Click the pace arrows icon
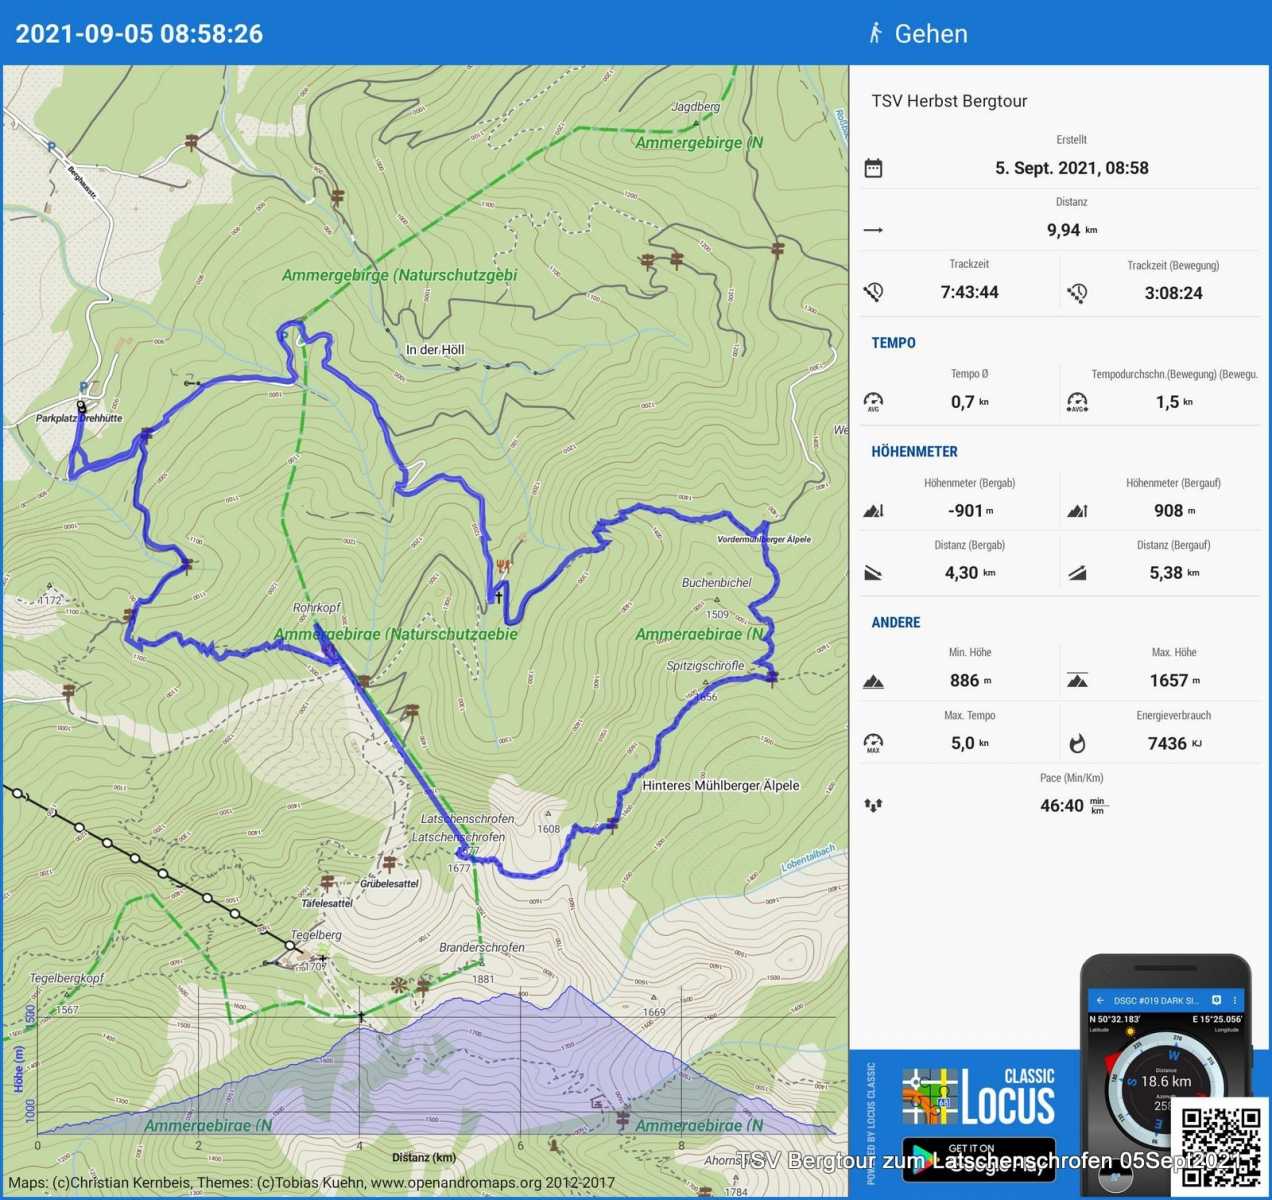This screenshot has height=1200, width=1272. 873,805
